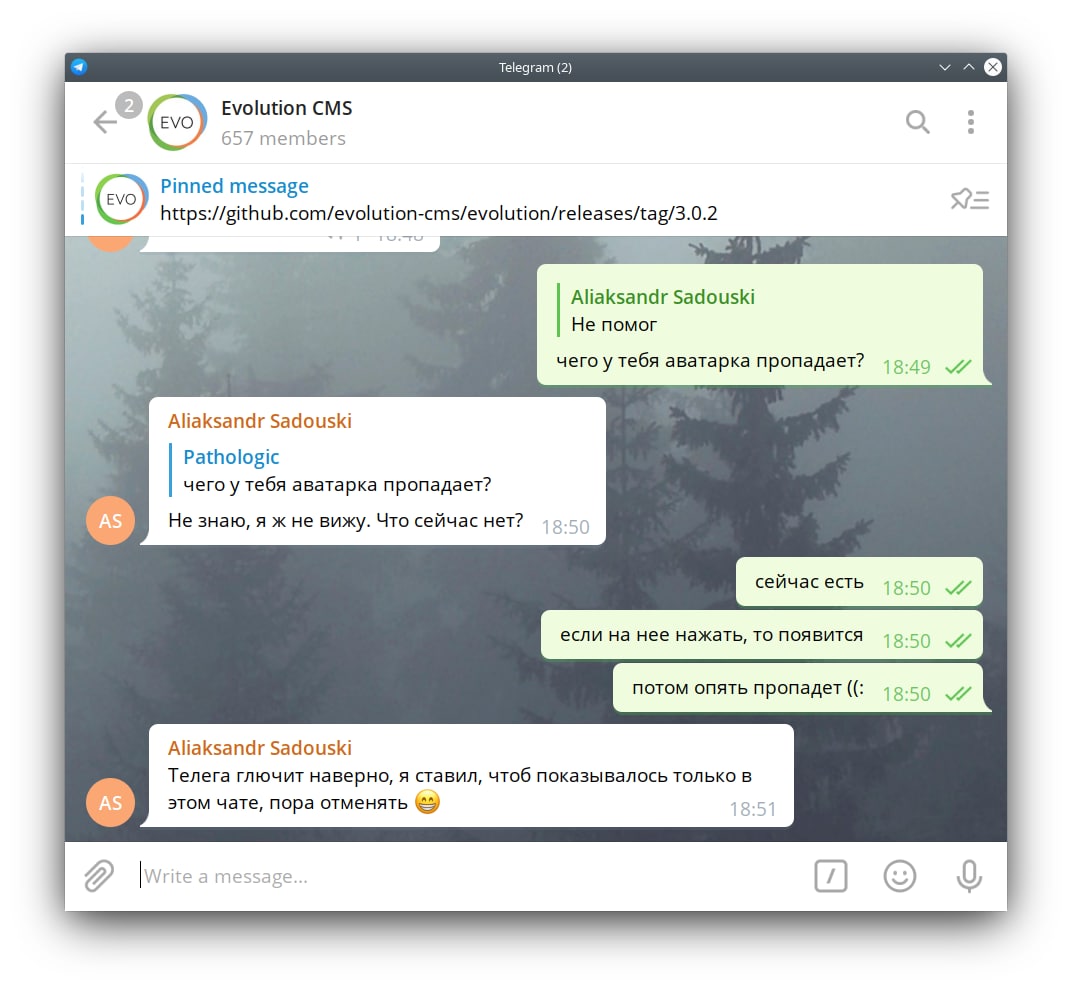
Task: Click the 'сейчас есть' outgoing message bubble
Action: pos(859,583)
